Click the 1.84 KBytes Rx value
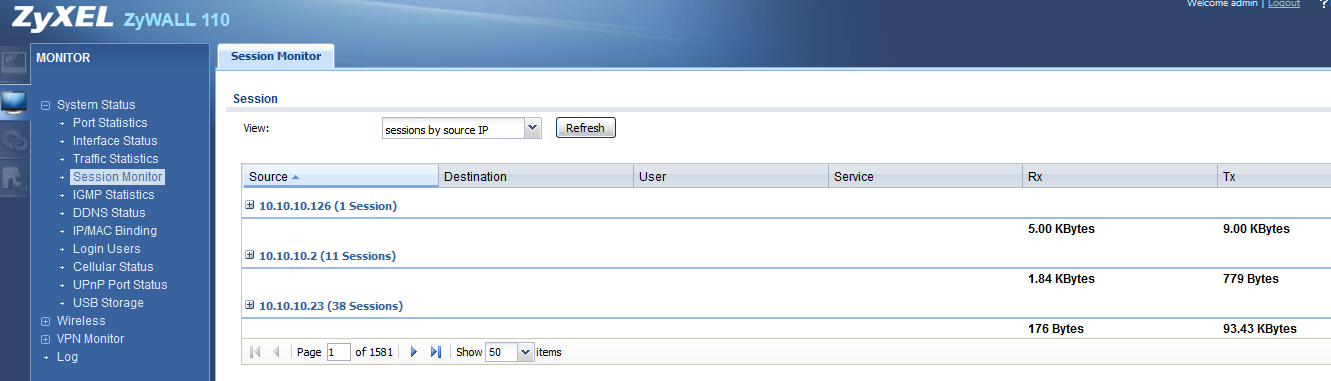 (x=1061, y=279)
